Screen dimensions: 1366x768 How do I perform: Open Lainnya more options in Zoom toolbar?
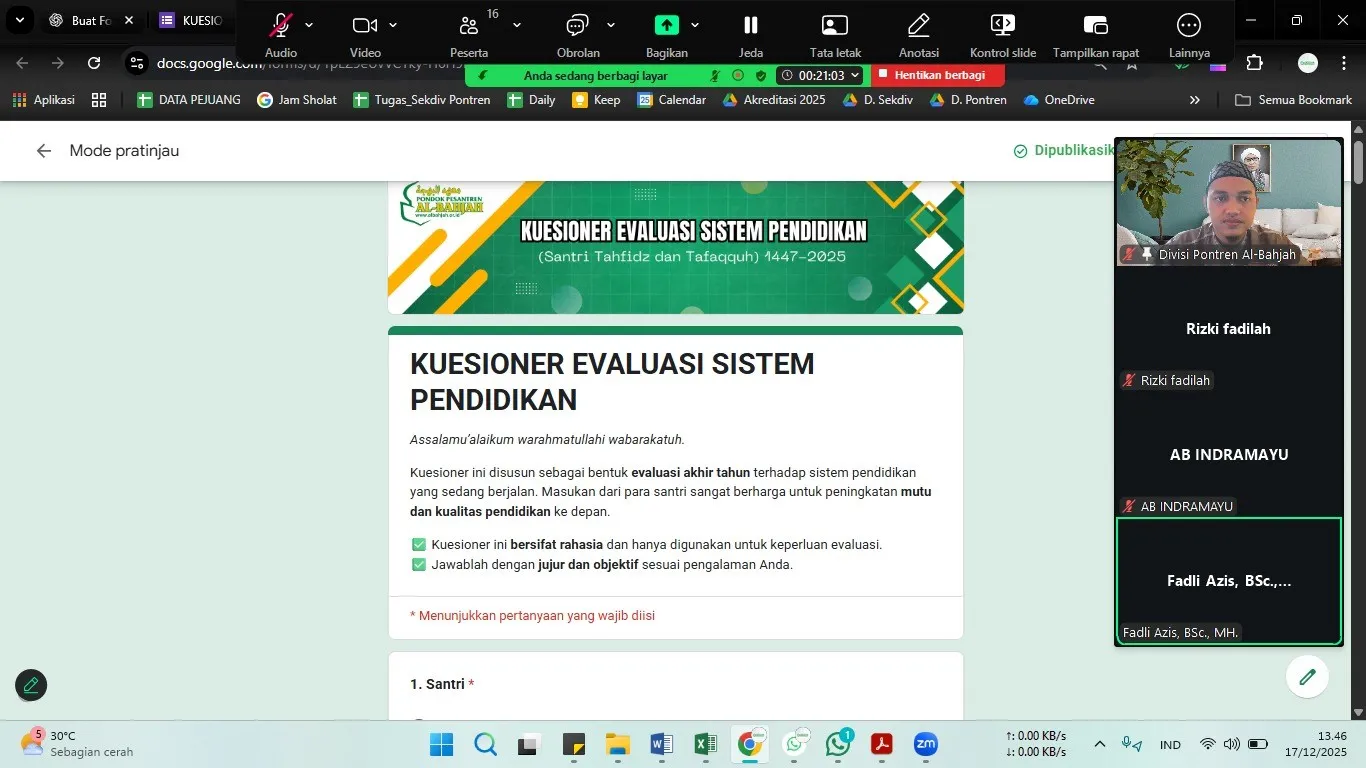click(x=1188, y=26)
